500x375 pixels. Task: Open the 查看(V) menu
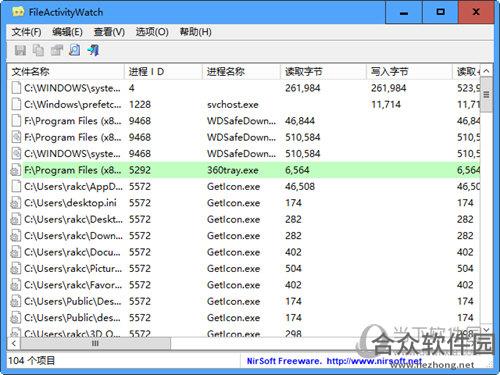[x=109, y=32]
